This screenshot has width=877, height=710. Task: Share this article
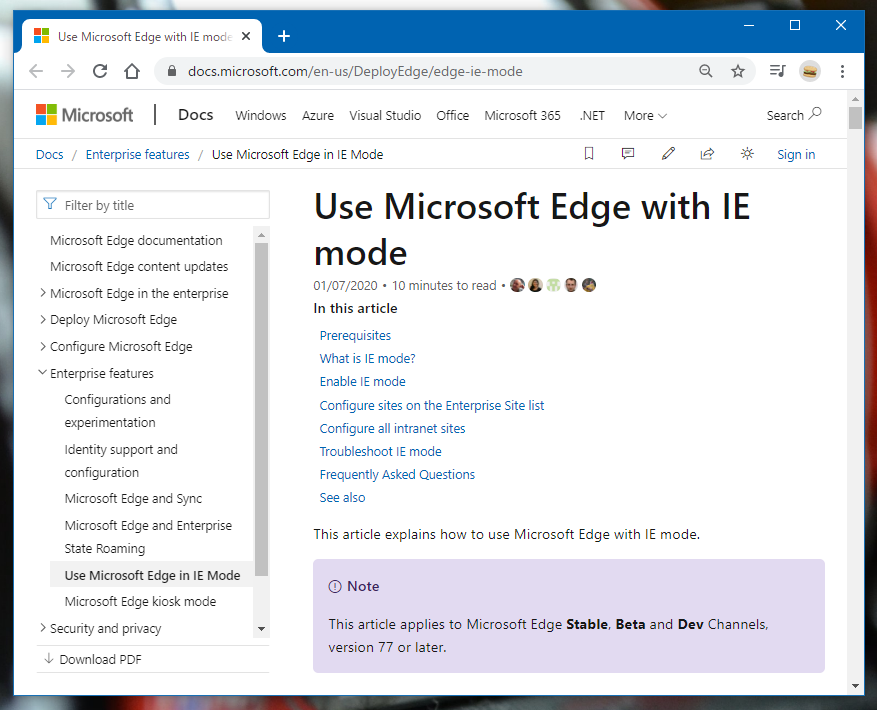(708, 154)
